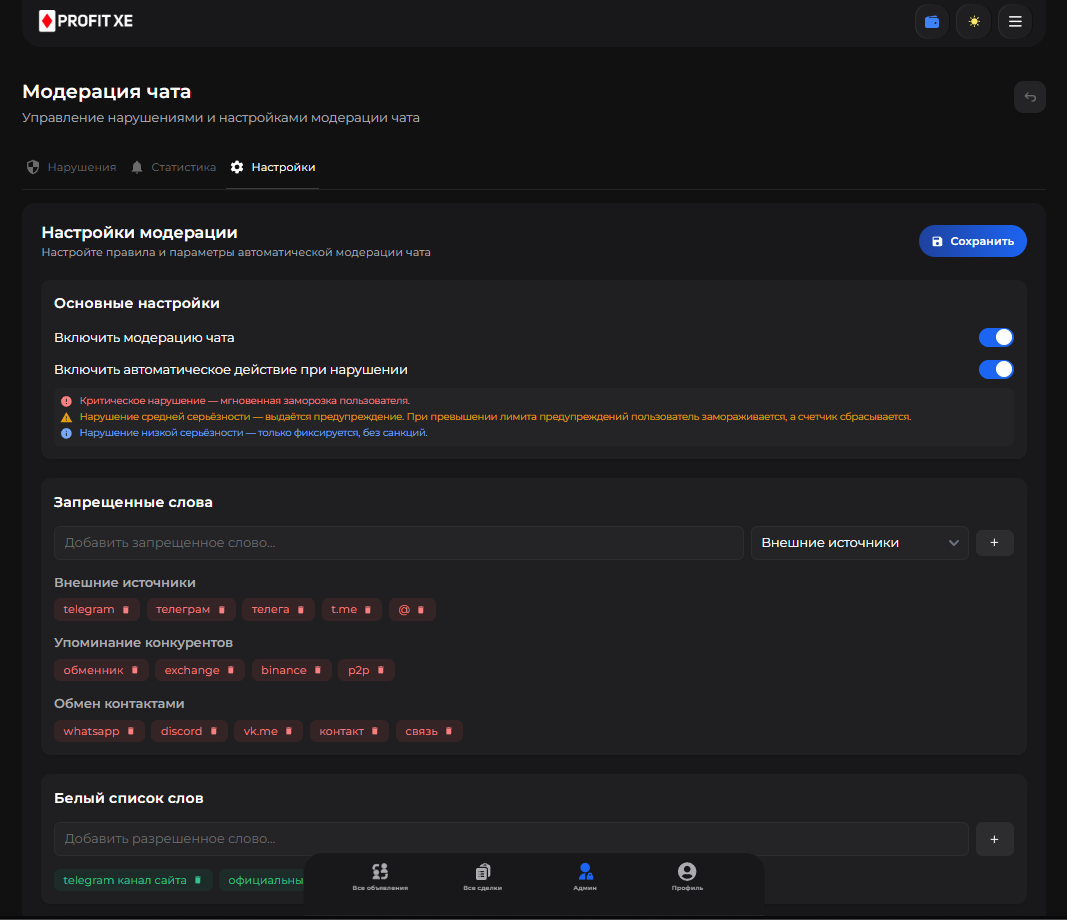
Task: Toggle automatic action on violation switch
Action: (x=996, y=369)
